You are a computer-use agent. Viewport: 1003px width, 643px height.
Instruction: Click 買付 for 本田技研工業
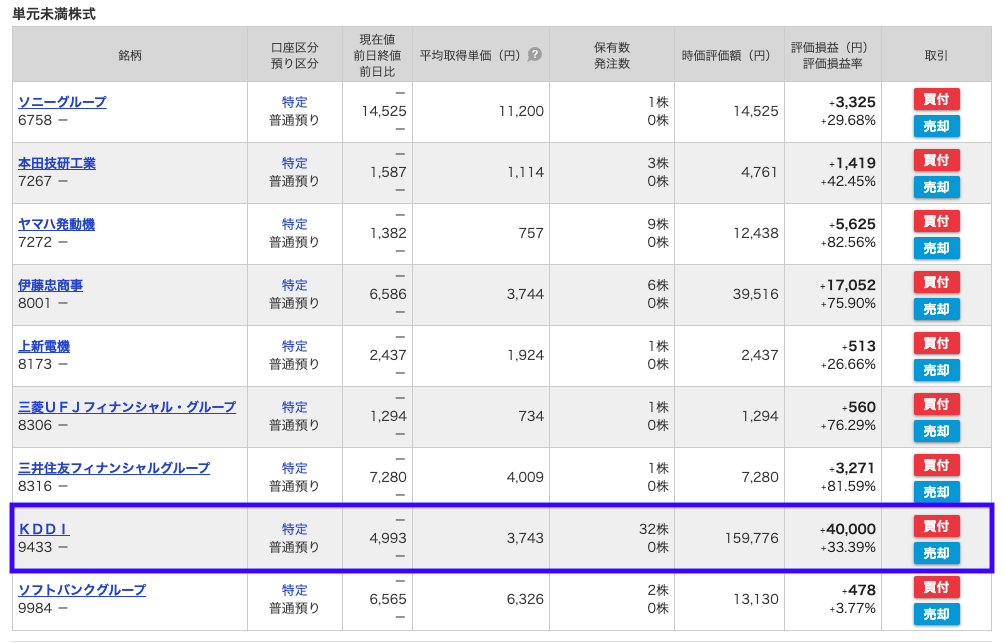click(x=936, y=160)
